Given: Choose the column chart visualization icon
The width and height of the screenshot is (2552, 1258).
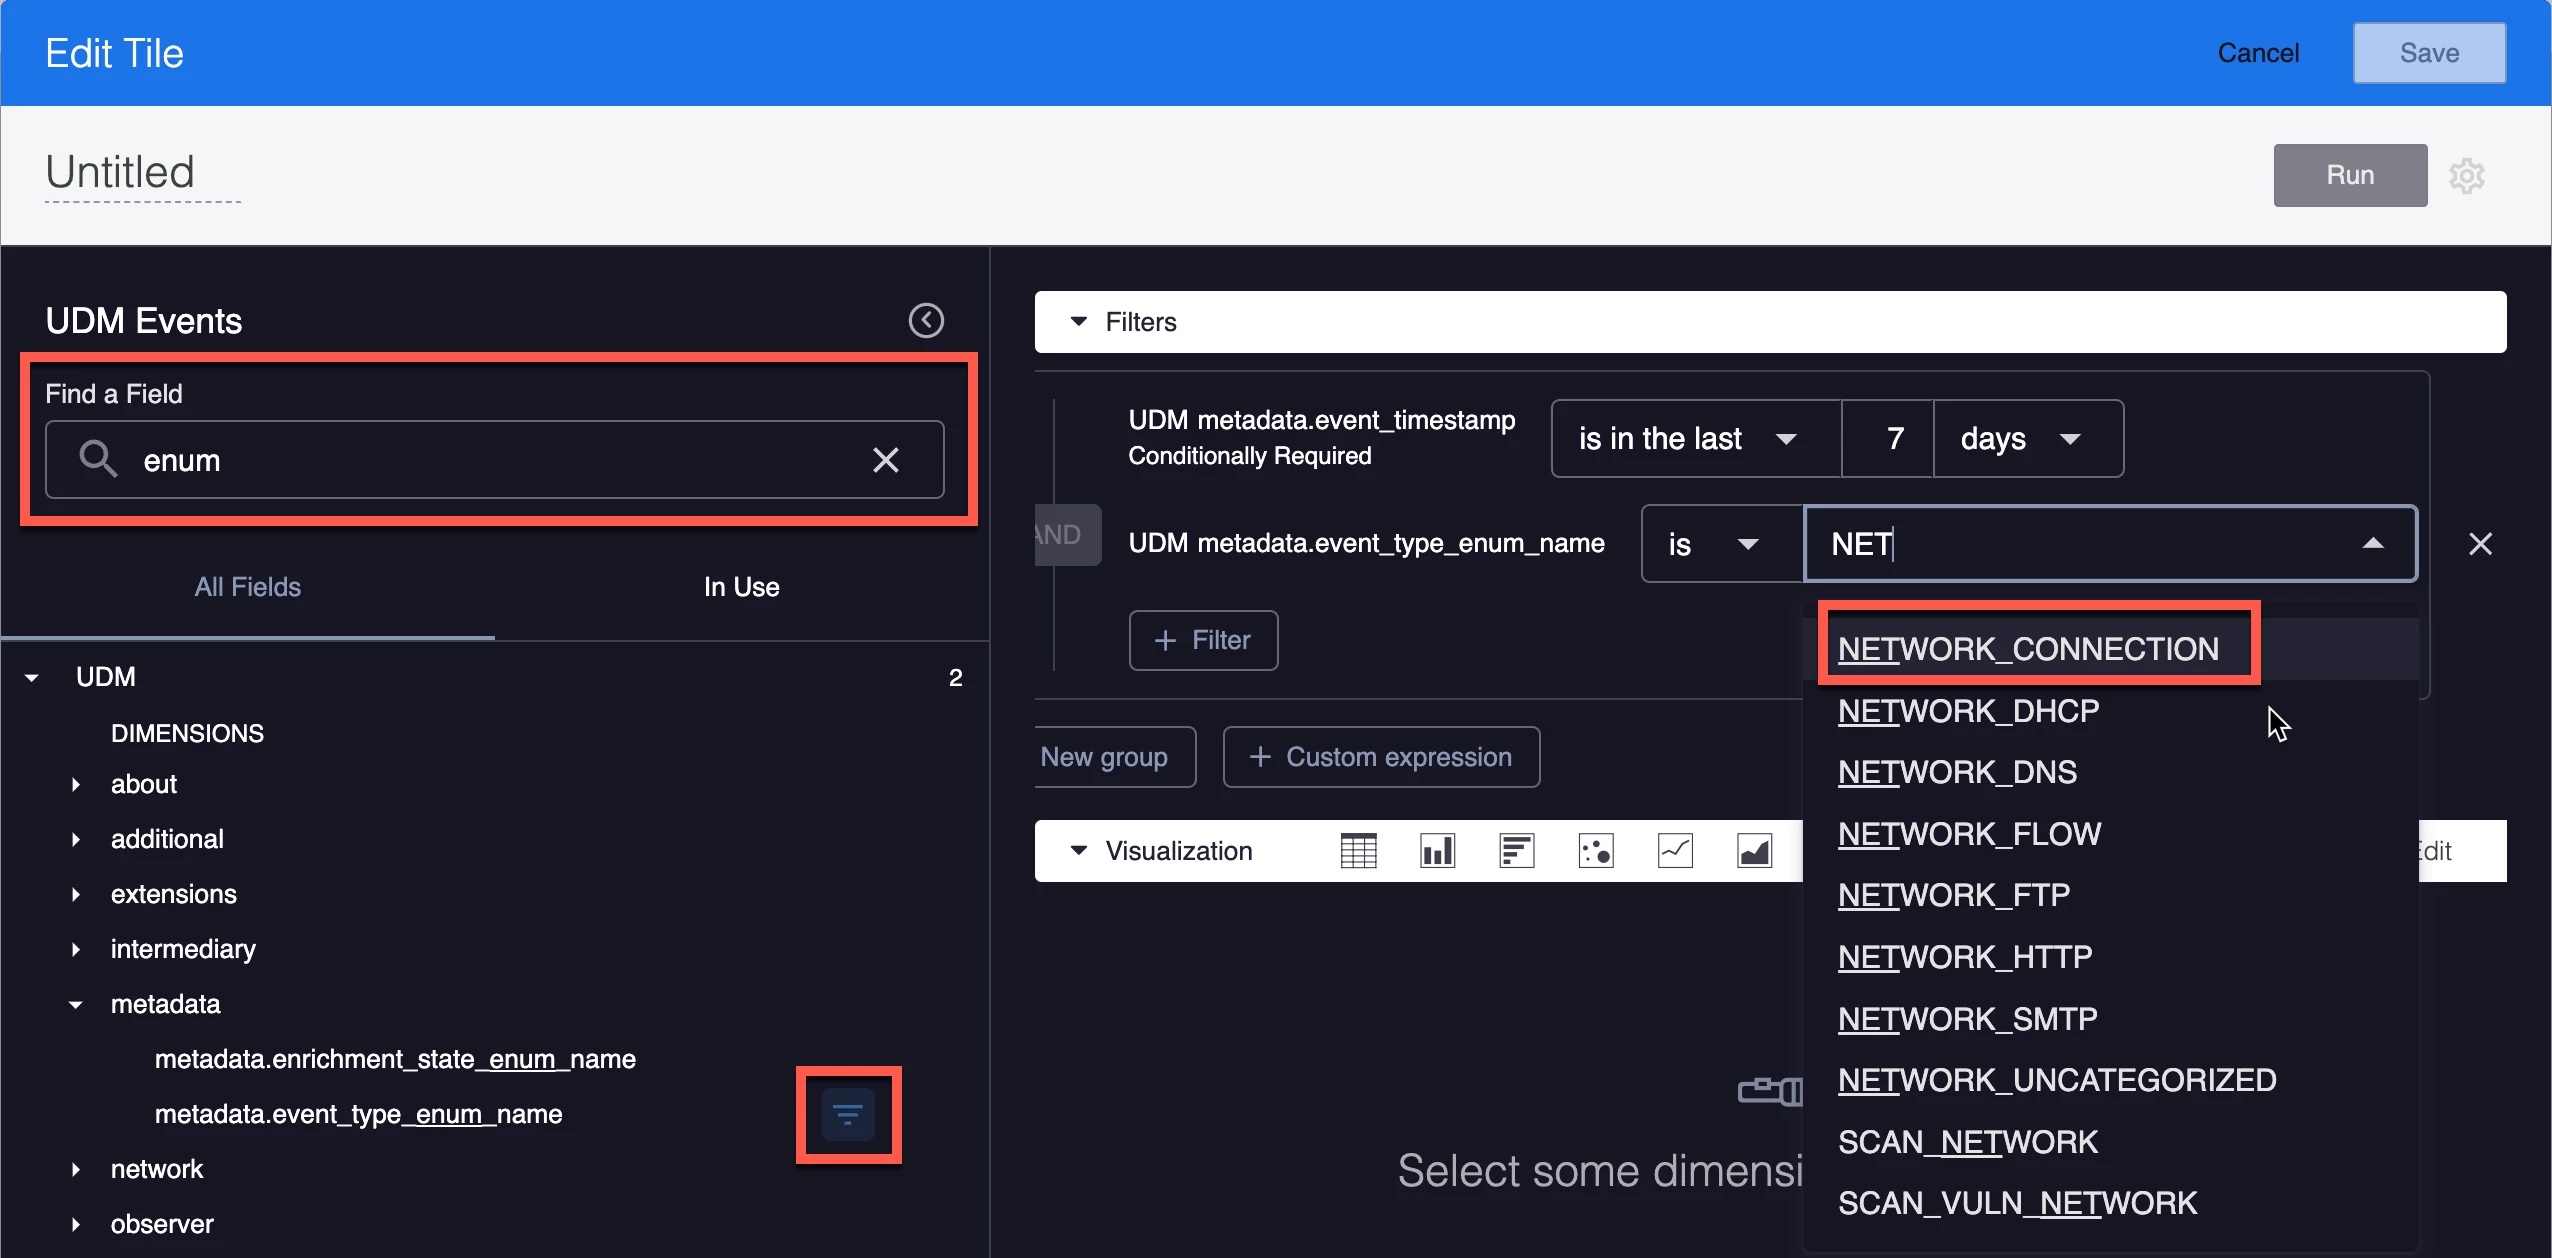Looking at the screenshot, I should (x=1437, y=851).
